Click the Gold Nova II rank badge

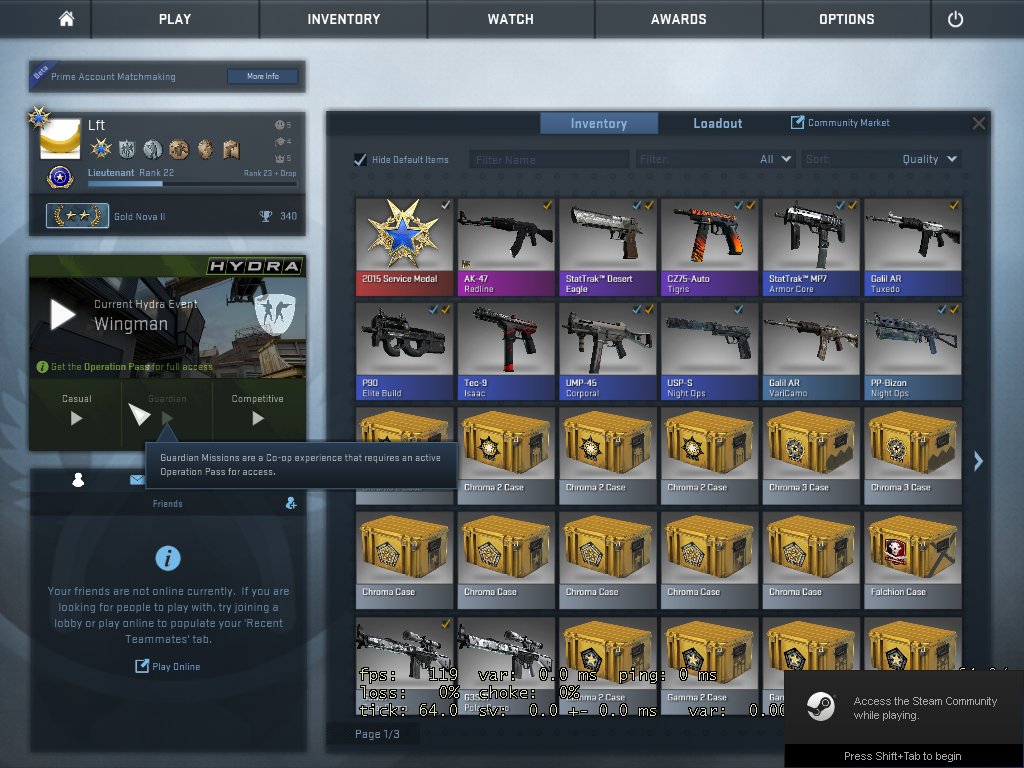(x=77, y=216)
